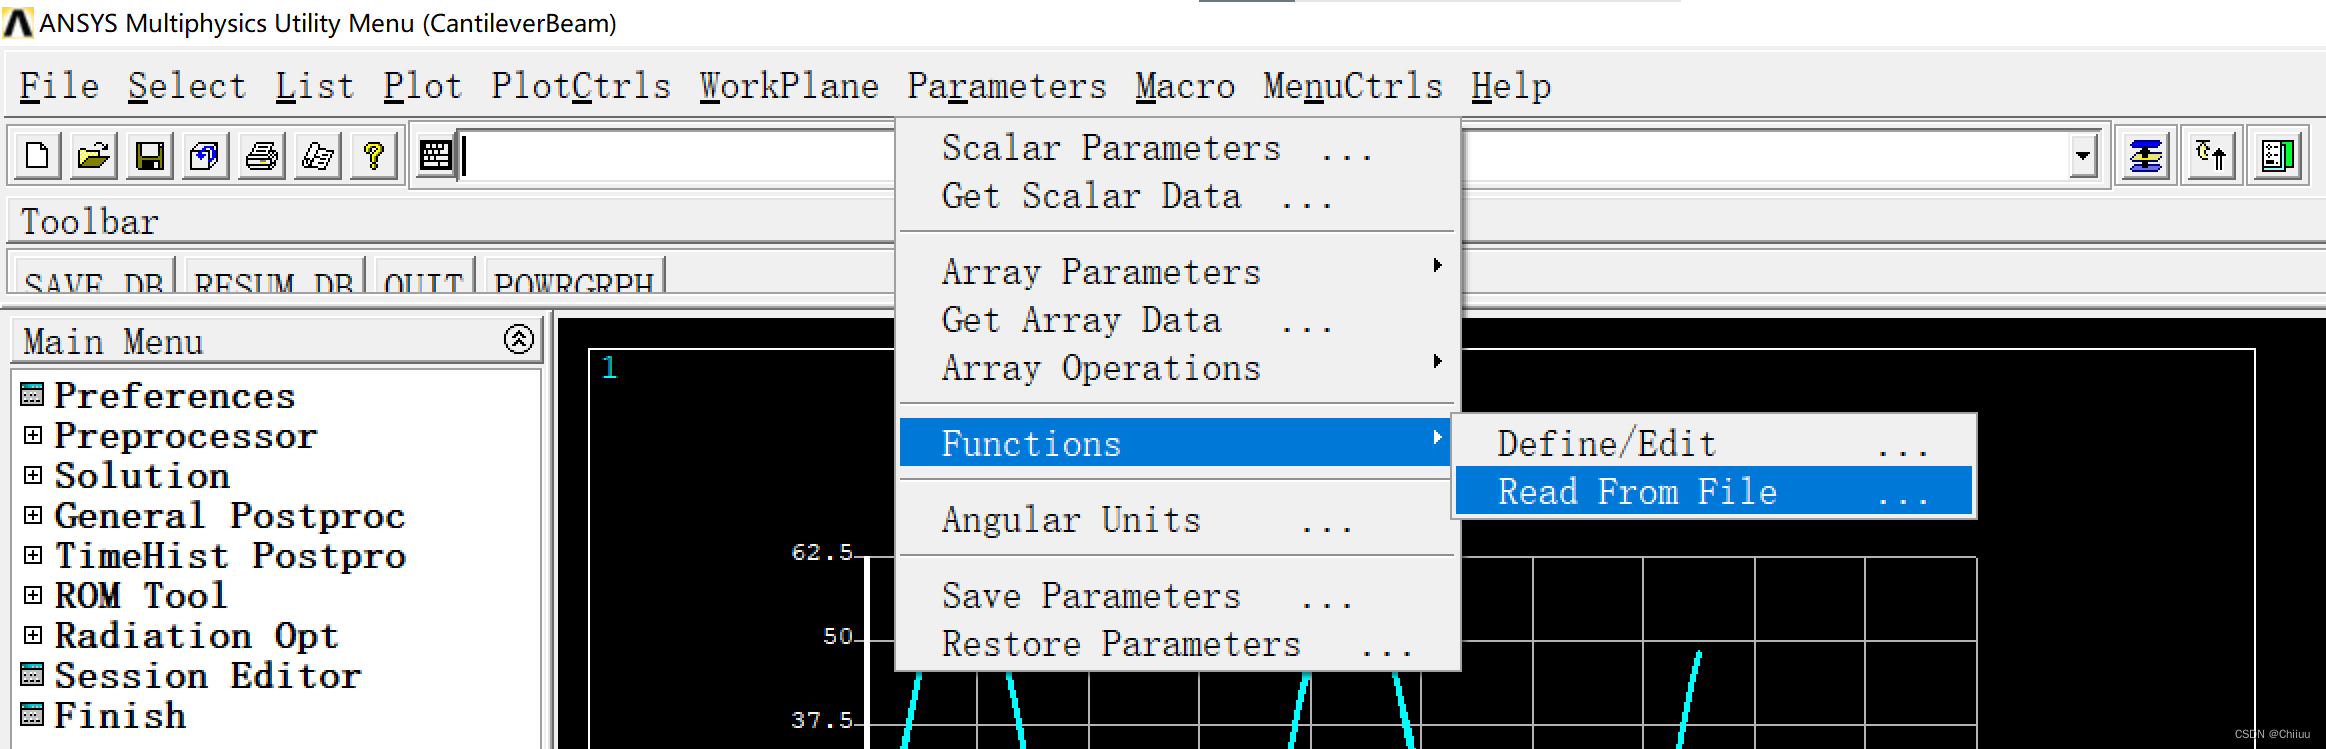Open the Help menu
The height and width of the screenshot is (749, 2326).
[1511, 86]
